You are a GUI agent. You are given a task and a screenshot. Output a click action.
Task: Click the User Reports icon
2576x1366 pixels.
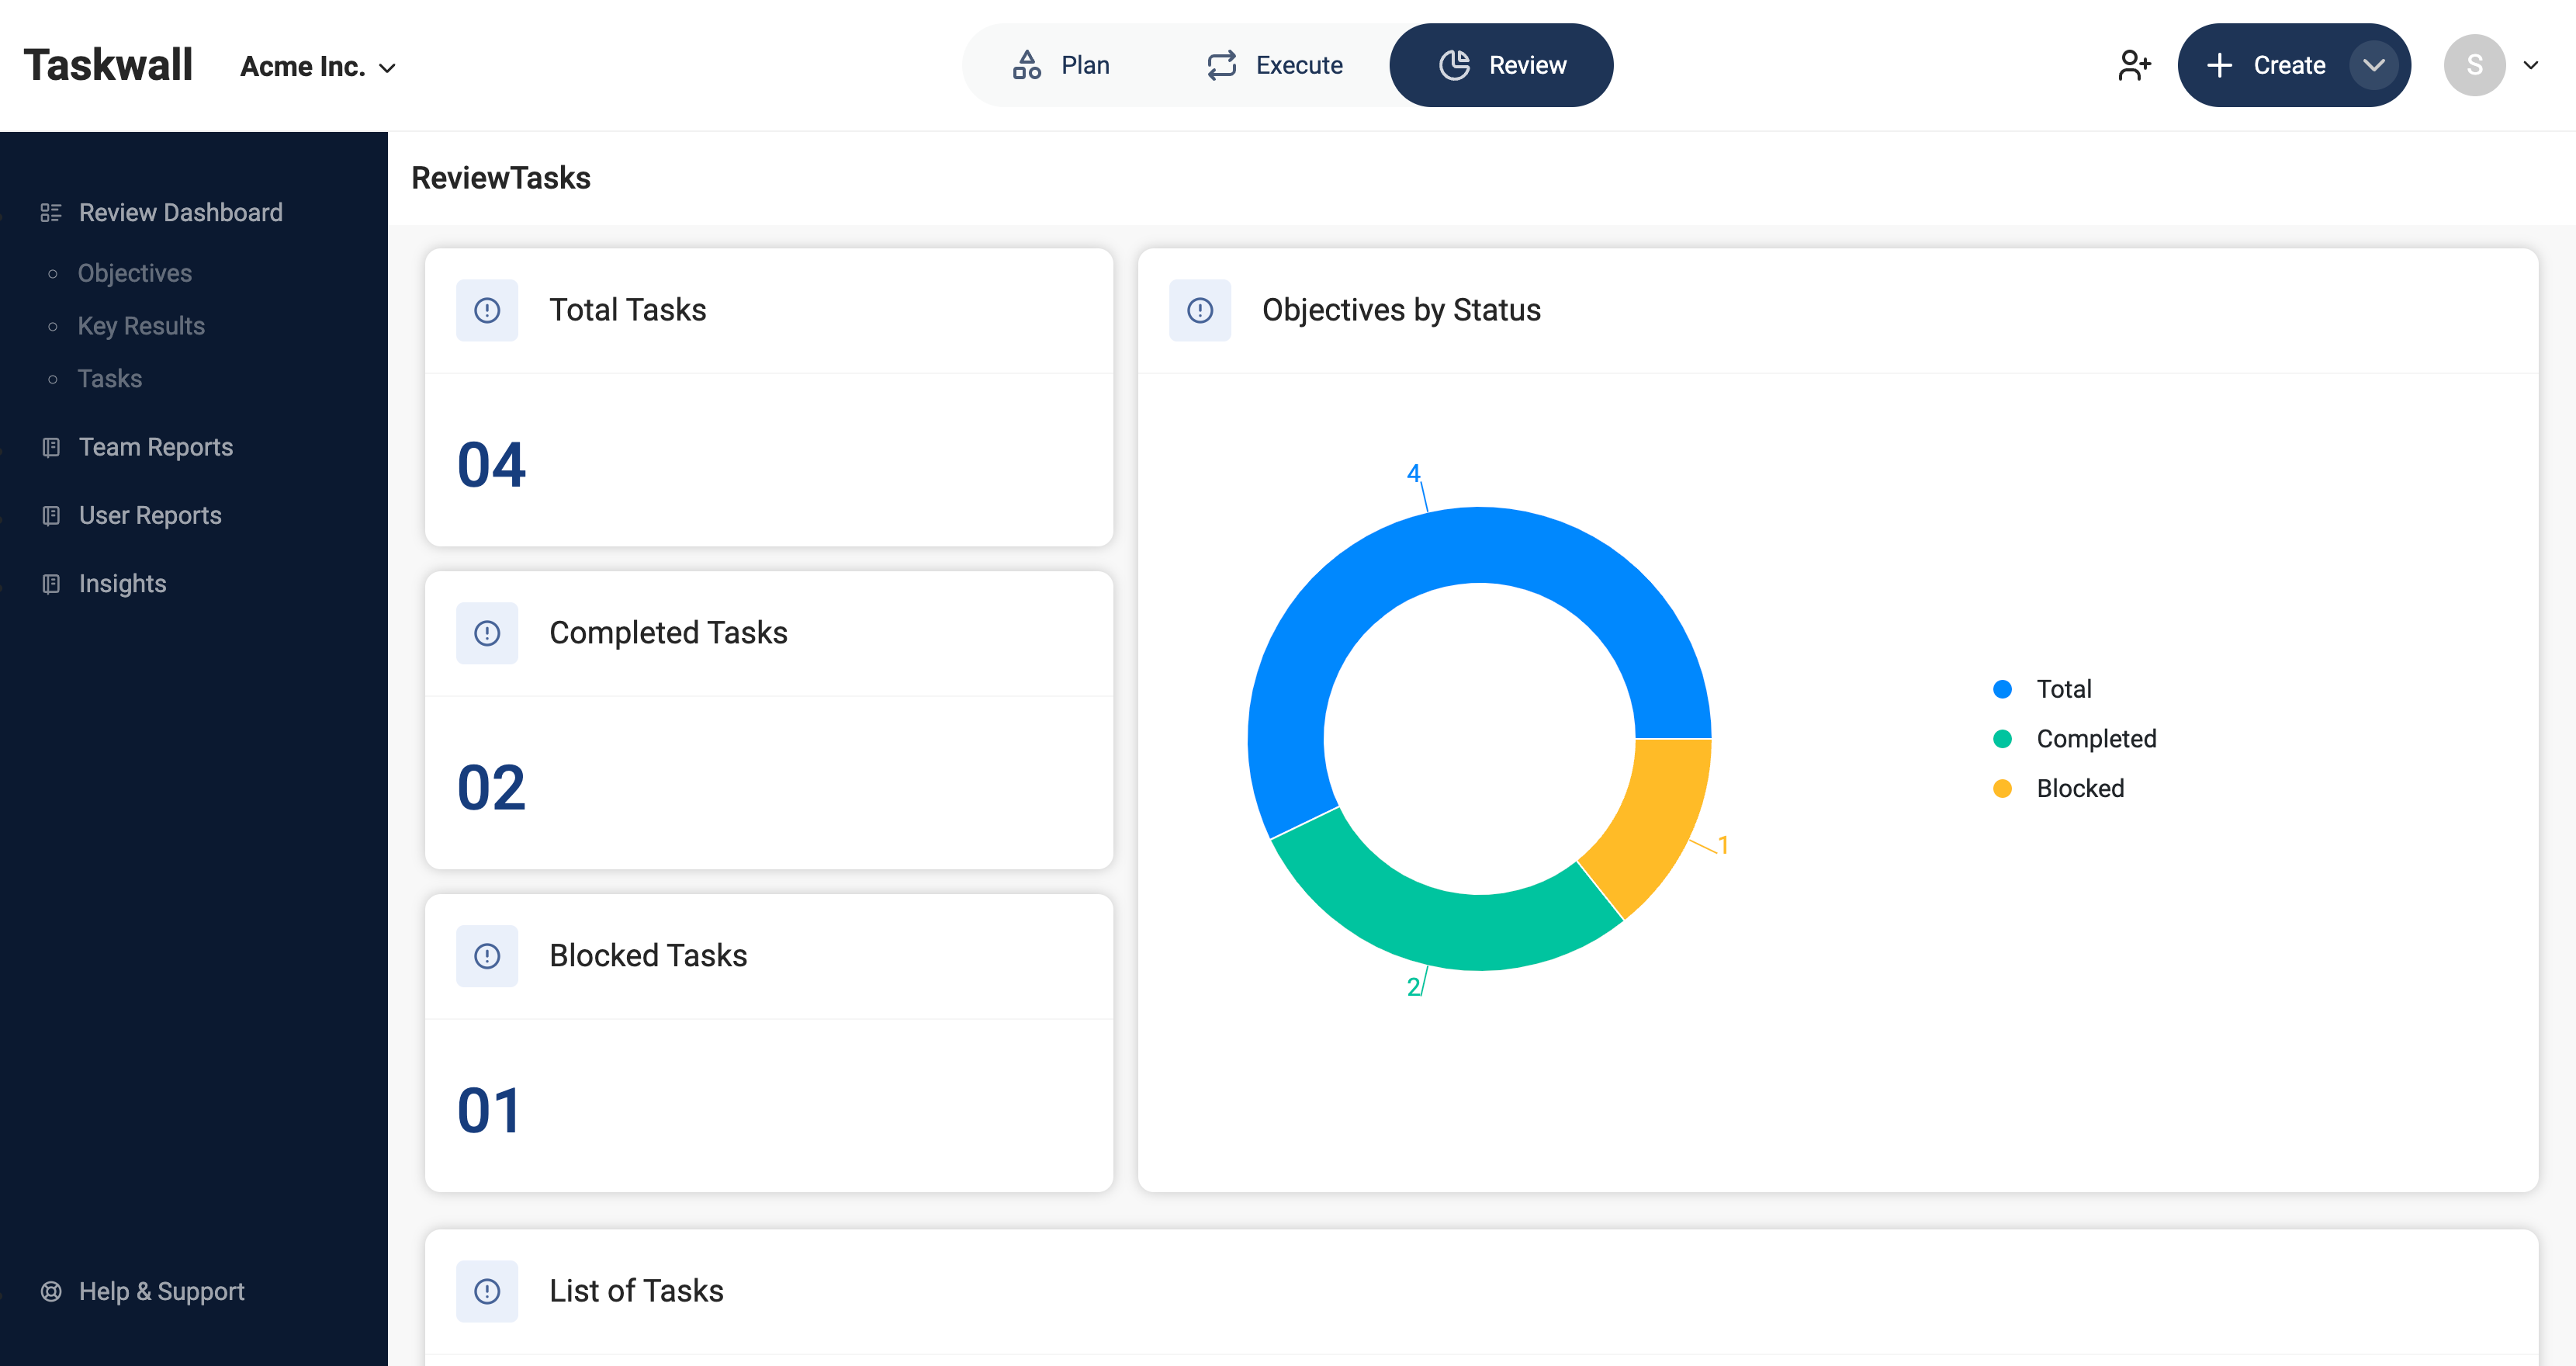coord(51,515)
